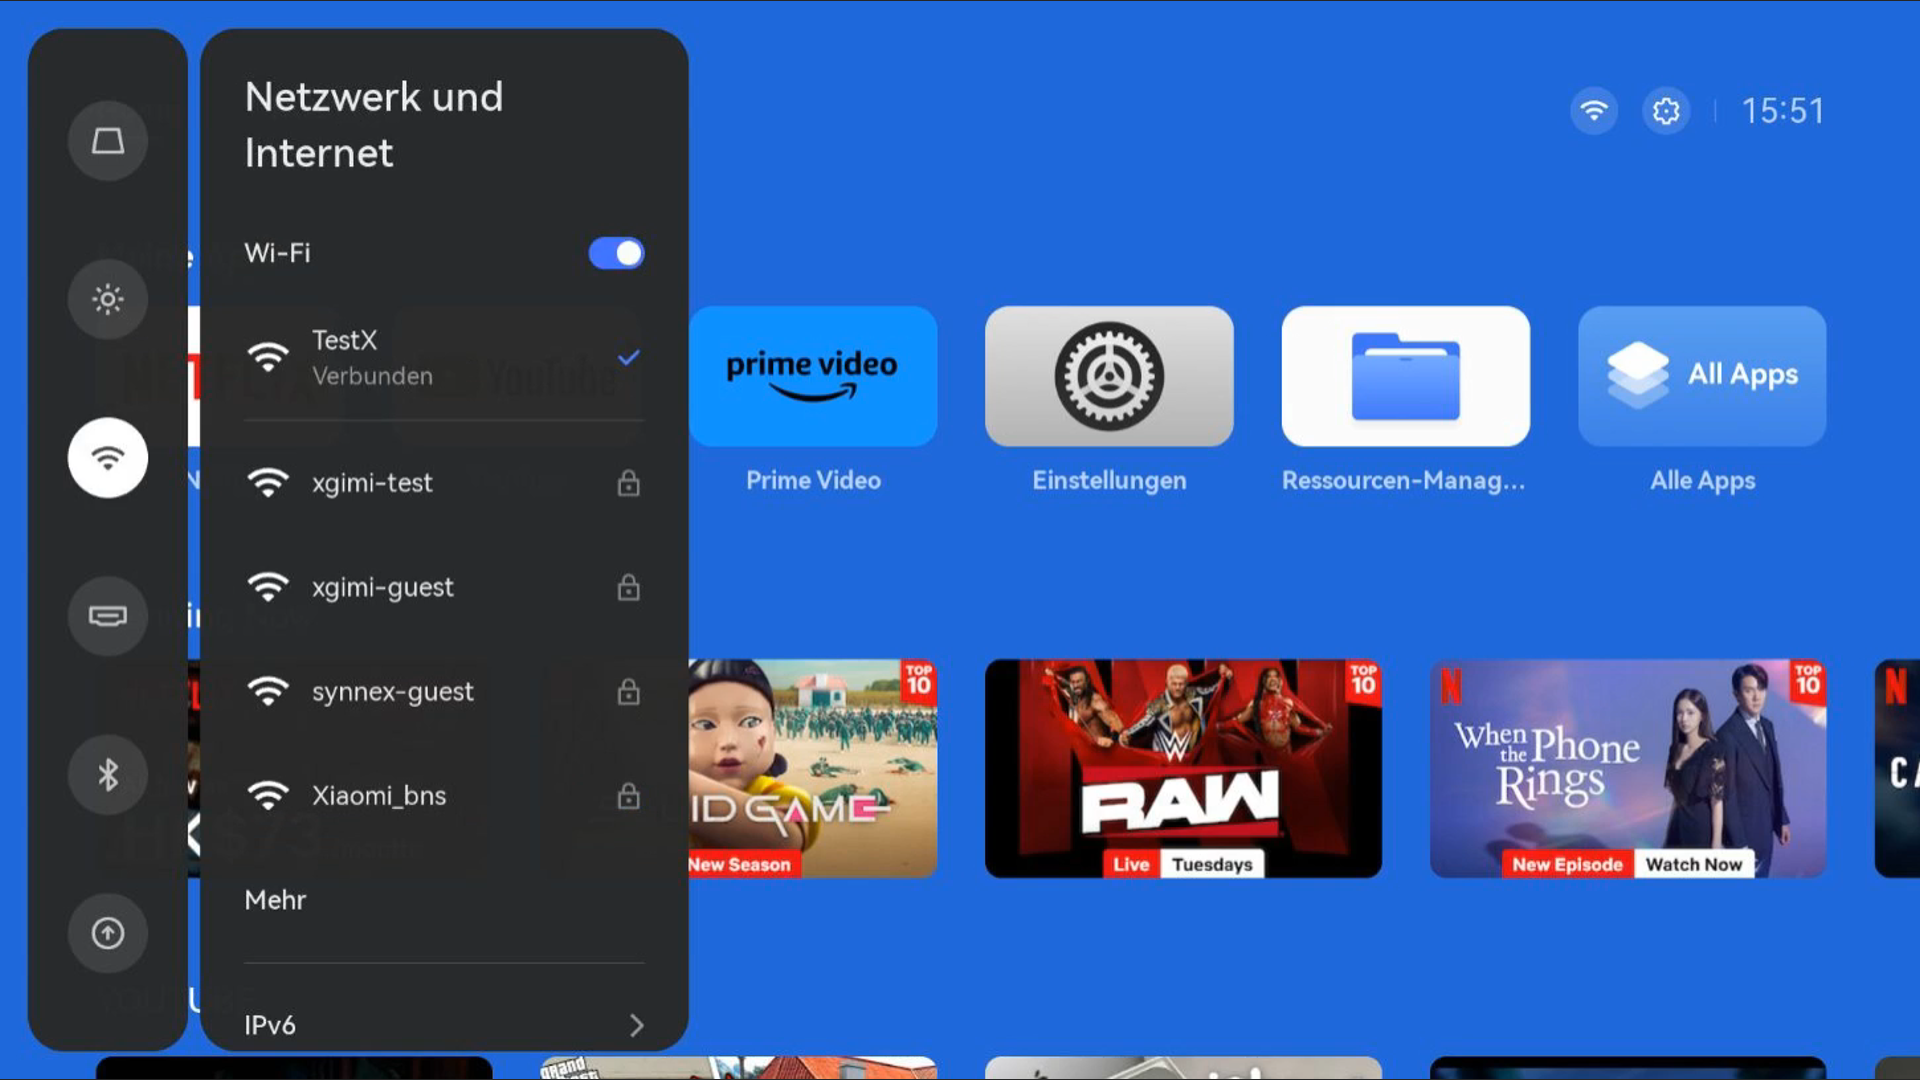Click the xgimi-guest Wi-Fi signal icon
The height and width of the screenshot is (1080, 1920).
click(268, 587)
